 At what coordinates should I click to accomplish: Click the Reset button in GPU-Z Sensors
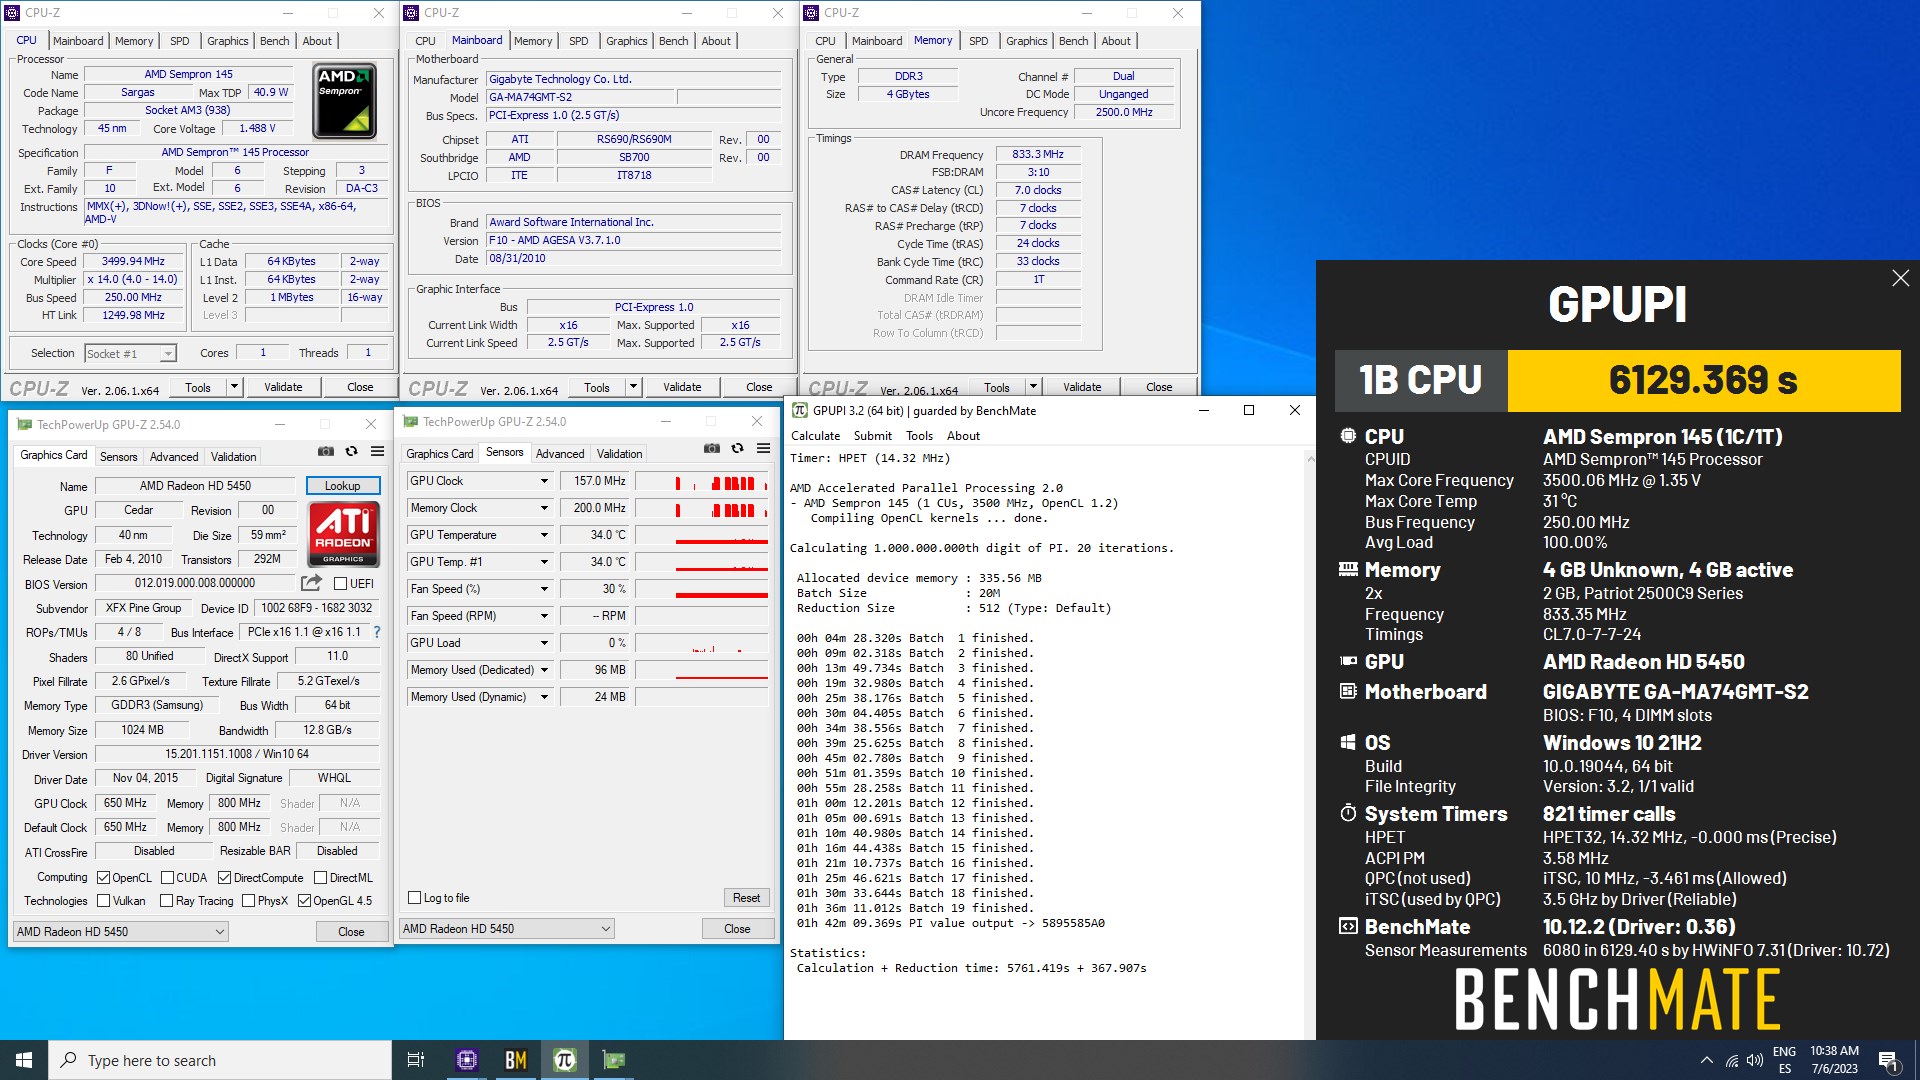tap(746, 898)
